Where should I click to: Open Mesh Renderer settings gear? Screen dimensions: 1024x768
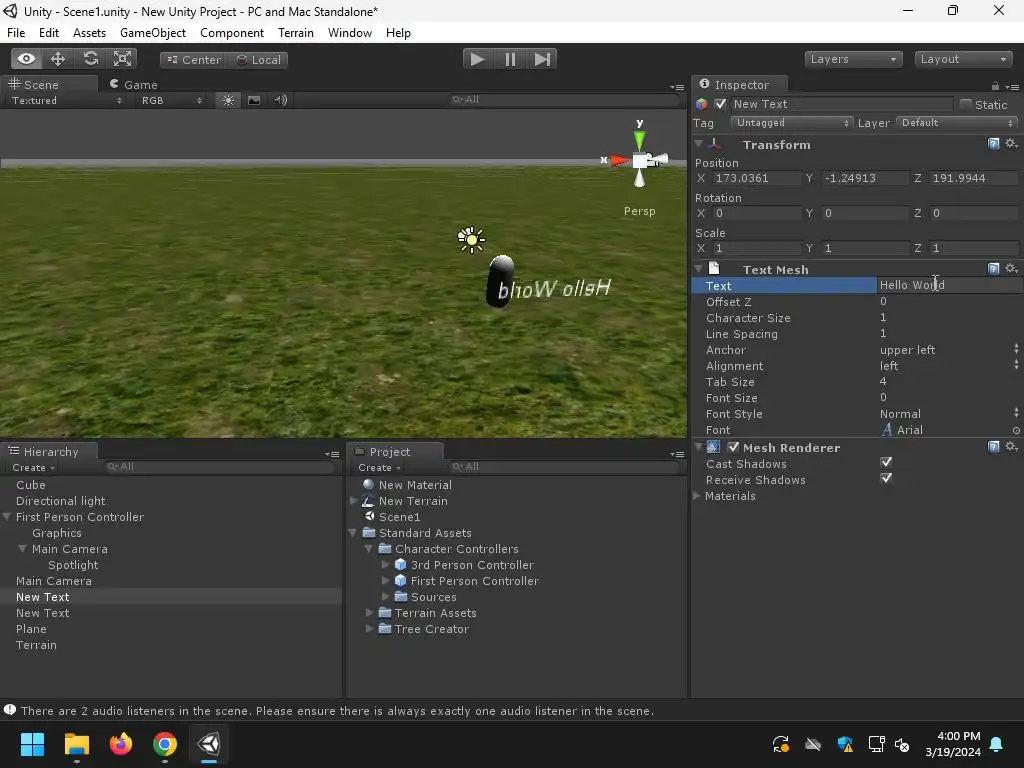pyautogui.click(x=1011, y=447)
